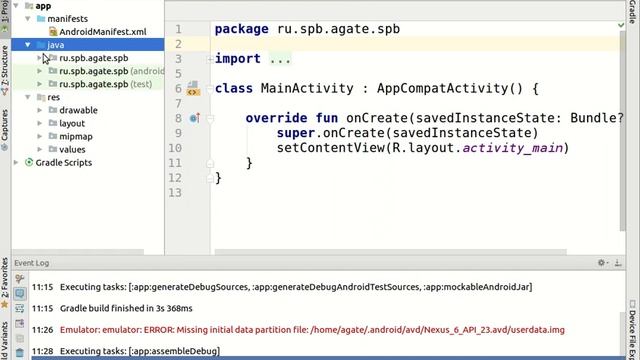Unfold the import statements on line 3
The width and height of the screenshot is (640, 360).
pos(210,59)
